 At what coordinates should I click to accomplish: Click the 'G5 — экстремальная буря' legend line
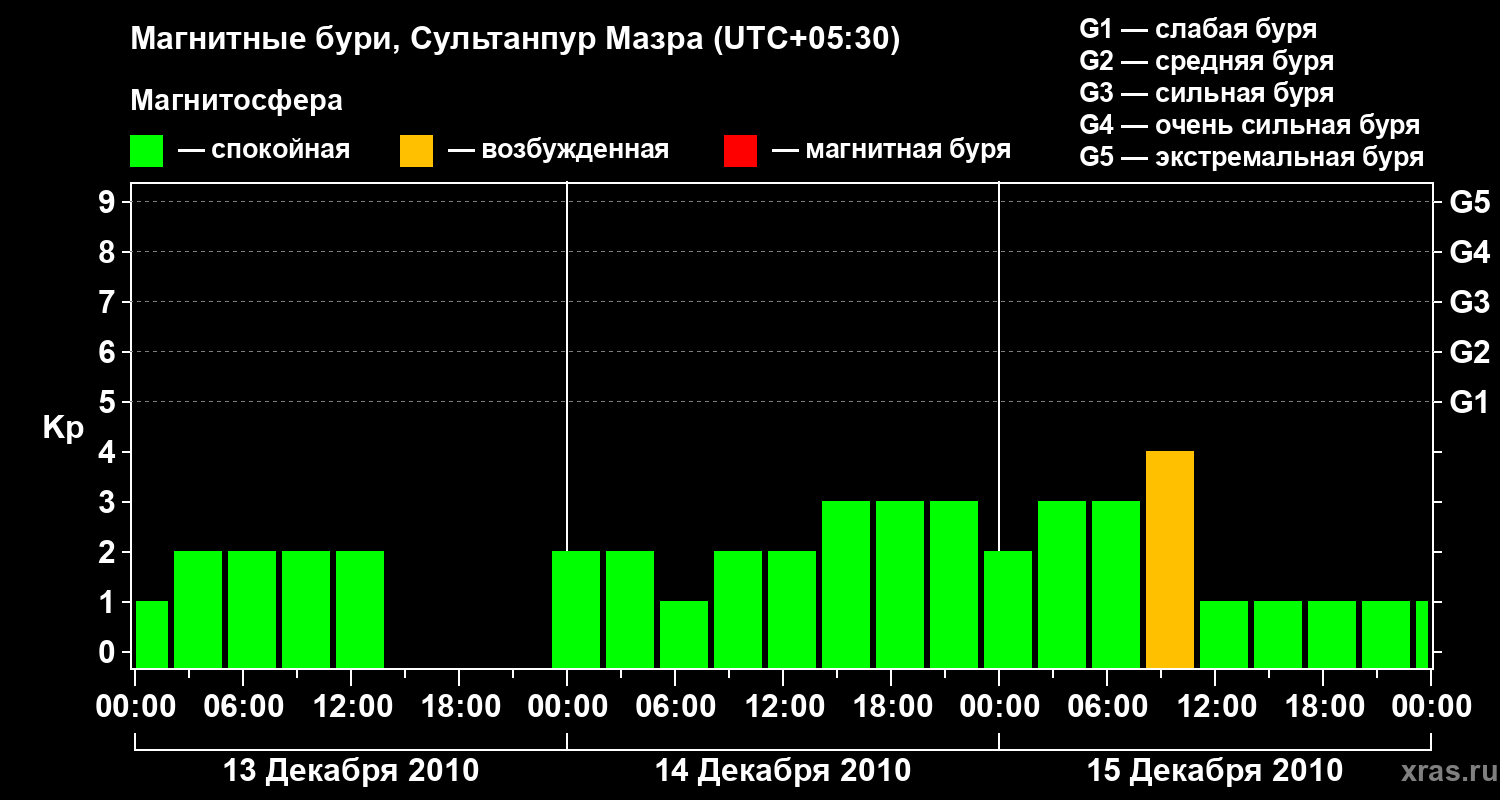[x=1252, y=158]
